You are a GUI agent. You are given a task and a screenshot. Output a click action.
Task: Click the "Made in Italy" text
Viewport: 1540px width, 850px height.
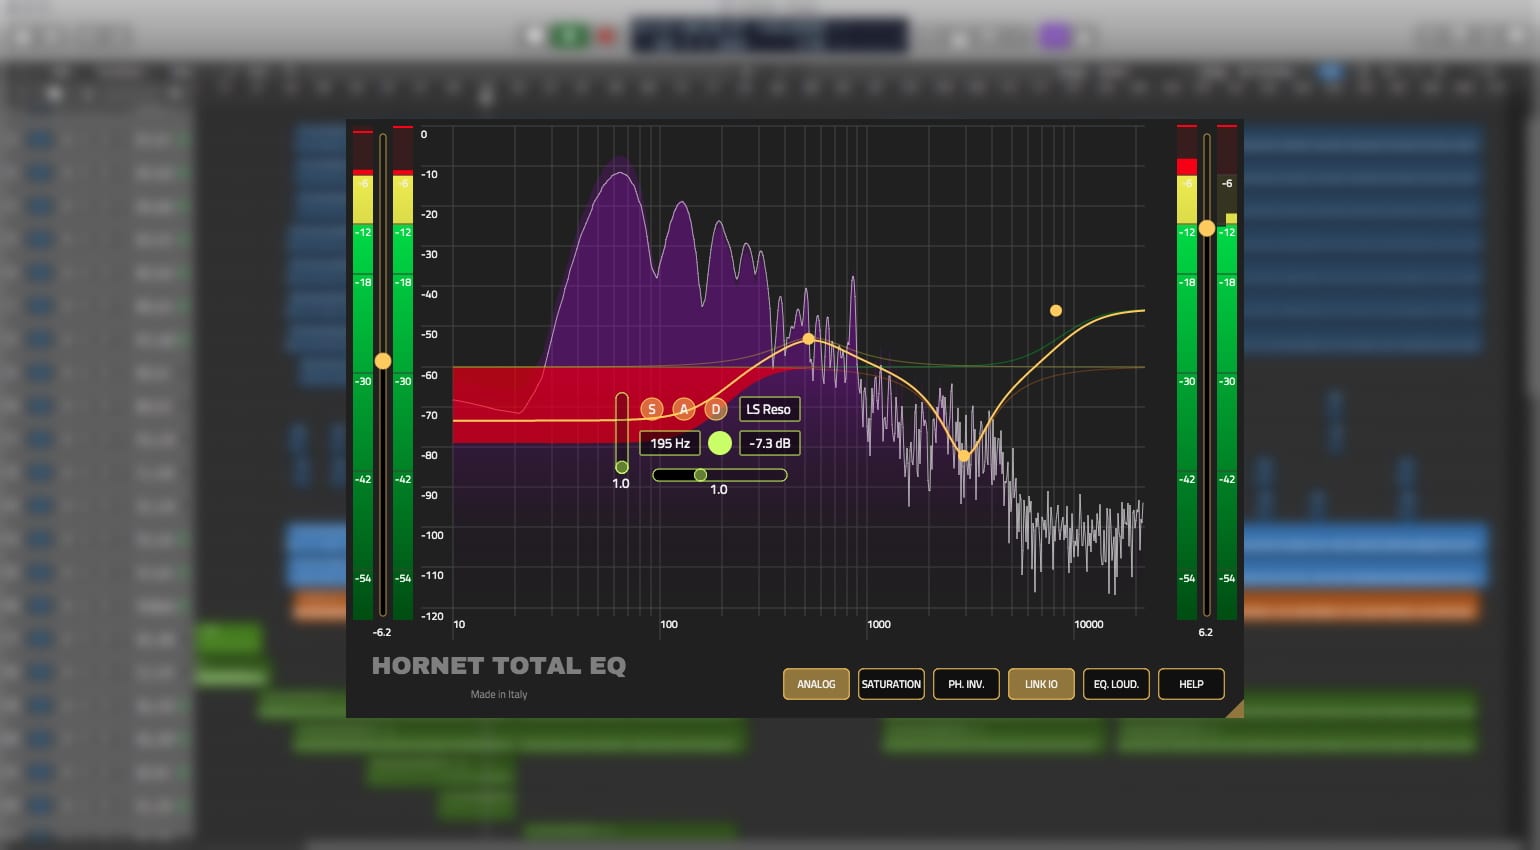(x=499, y=694)
